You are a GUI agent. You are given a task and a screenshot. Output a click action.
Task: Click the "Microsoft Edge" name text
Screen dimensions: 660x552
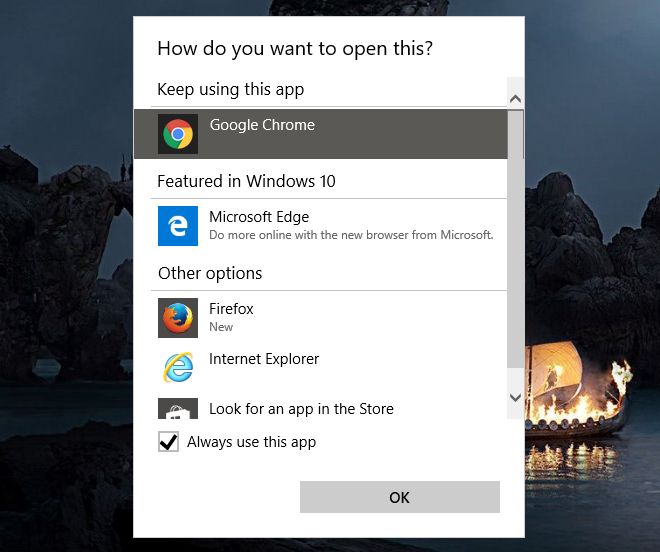point(259,217)
